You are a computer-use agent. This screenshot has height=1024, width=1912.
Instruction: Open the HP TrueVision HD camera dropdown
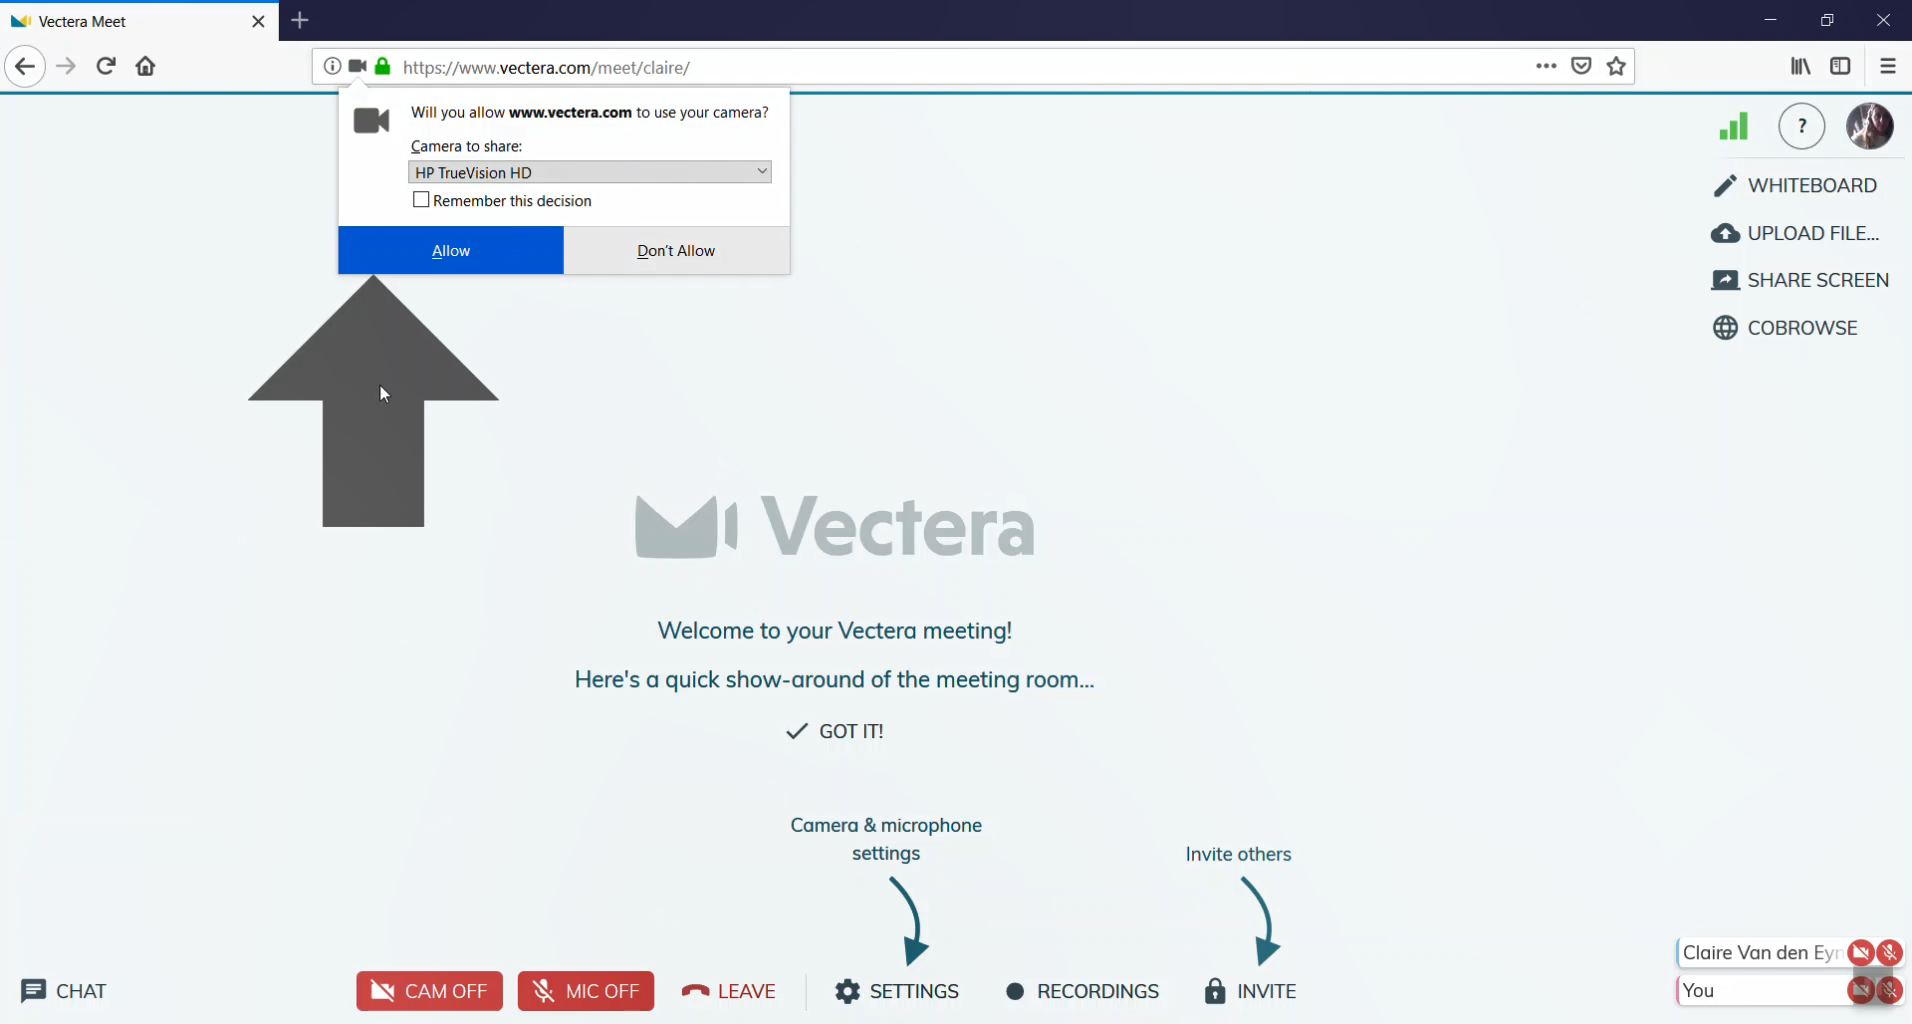tap(590, 172)
